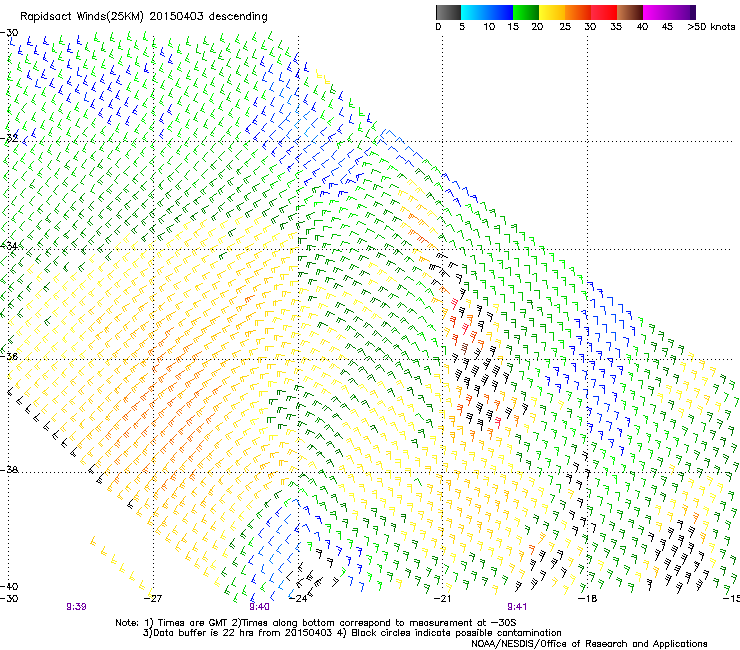Click the latitude label '-32'
Screen dimensions: 740x650
pos(9,139)
